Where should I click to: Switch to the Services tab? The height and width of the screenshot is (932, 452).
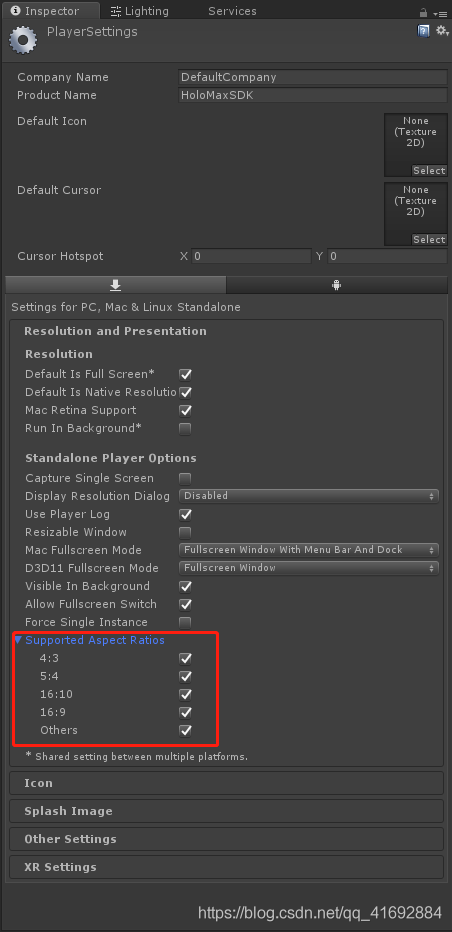coord(232,11)
